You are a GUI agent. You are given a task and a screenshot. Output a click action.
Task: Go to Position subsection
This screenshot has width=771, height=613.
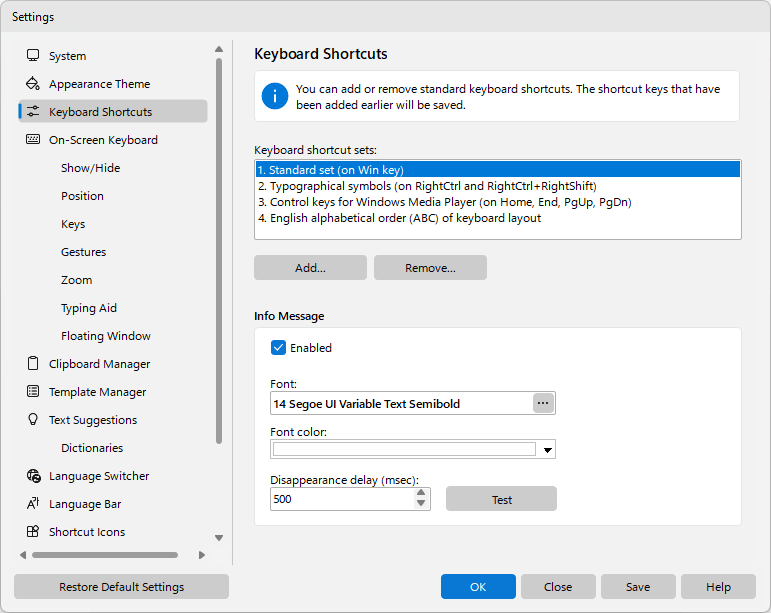tap(82, 196)
